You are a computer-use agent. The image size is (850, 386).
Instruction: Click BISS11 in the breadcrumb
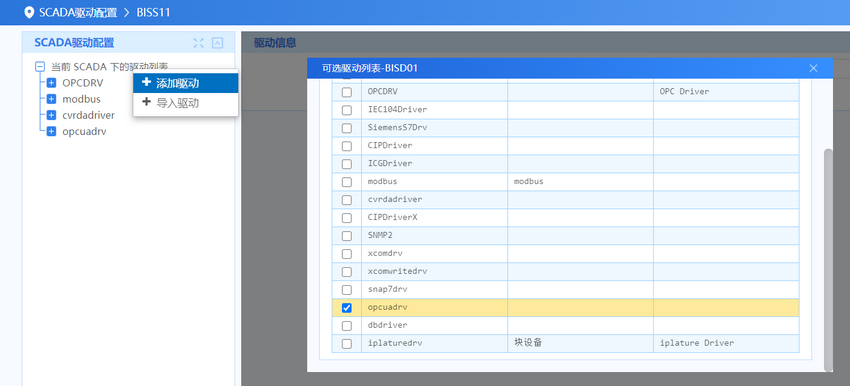(153, 12)
